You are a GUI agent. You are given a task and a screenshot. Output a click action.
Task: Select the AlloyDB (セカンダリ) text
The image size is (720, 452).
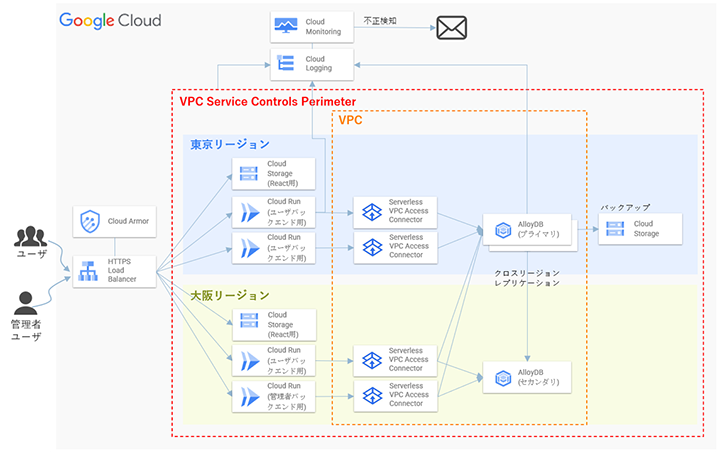click(539, 377)
